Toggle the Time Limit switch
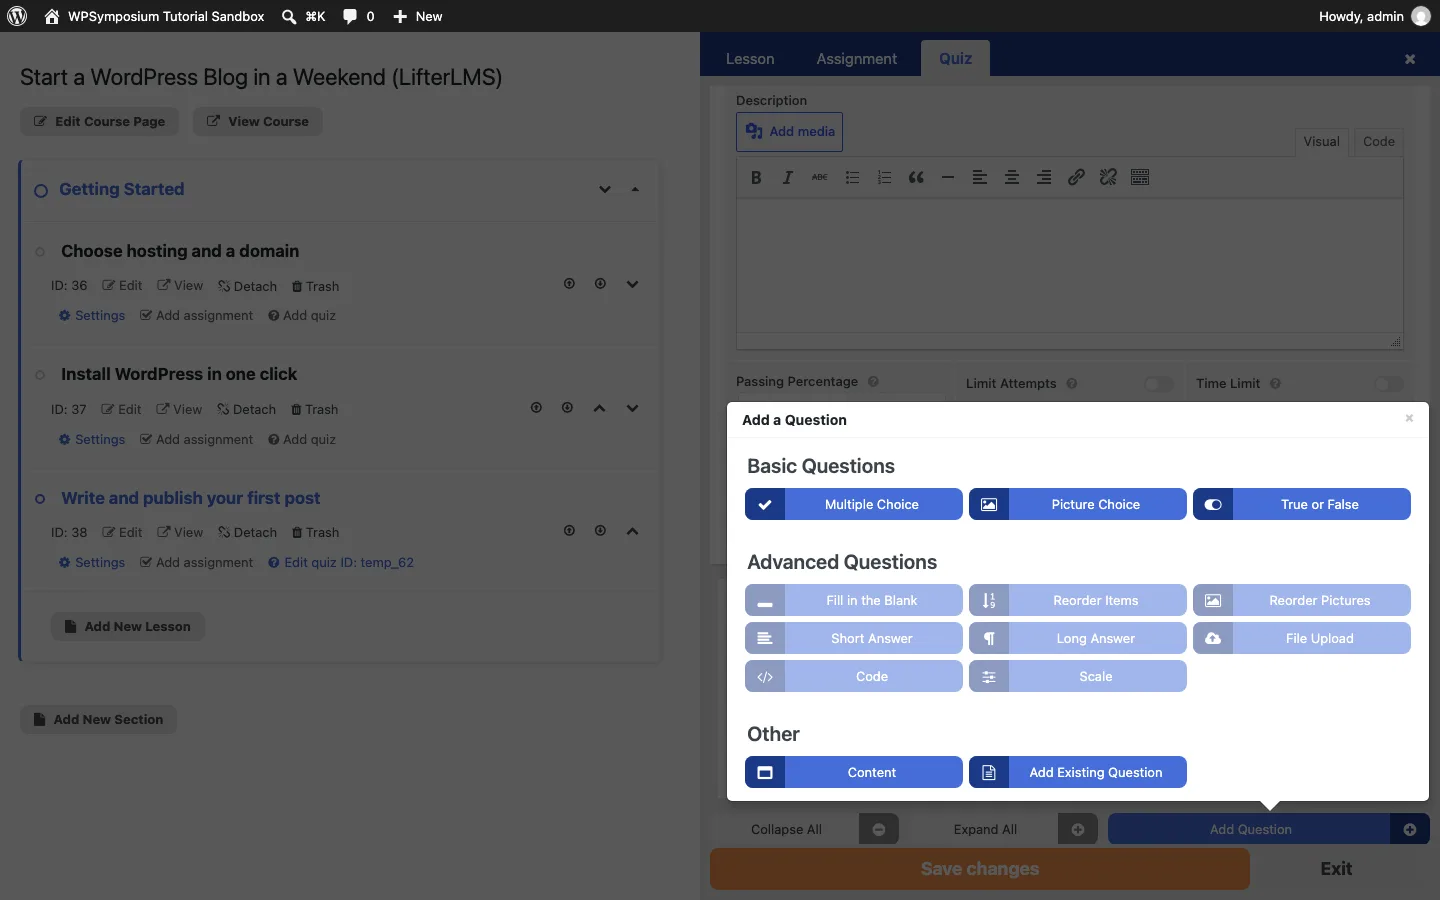 pos(1389,384)
